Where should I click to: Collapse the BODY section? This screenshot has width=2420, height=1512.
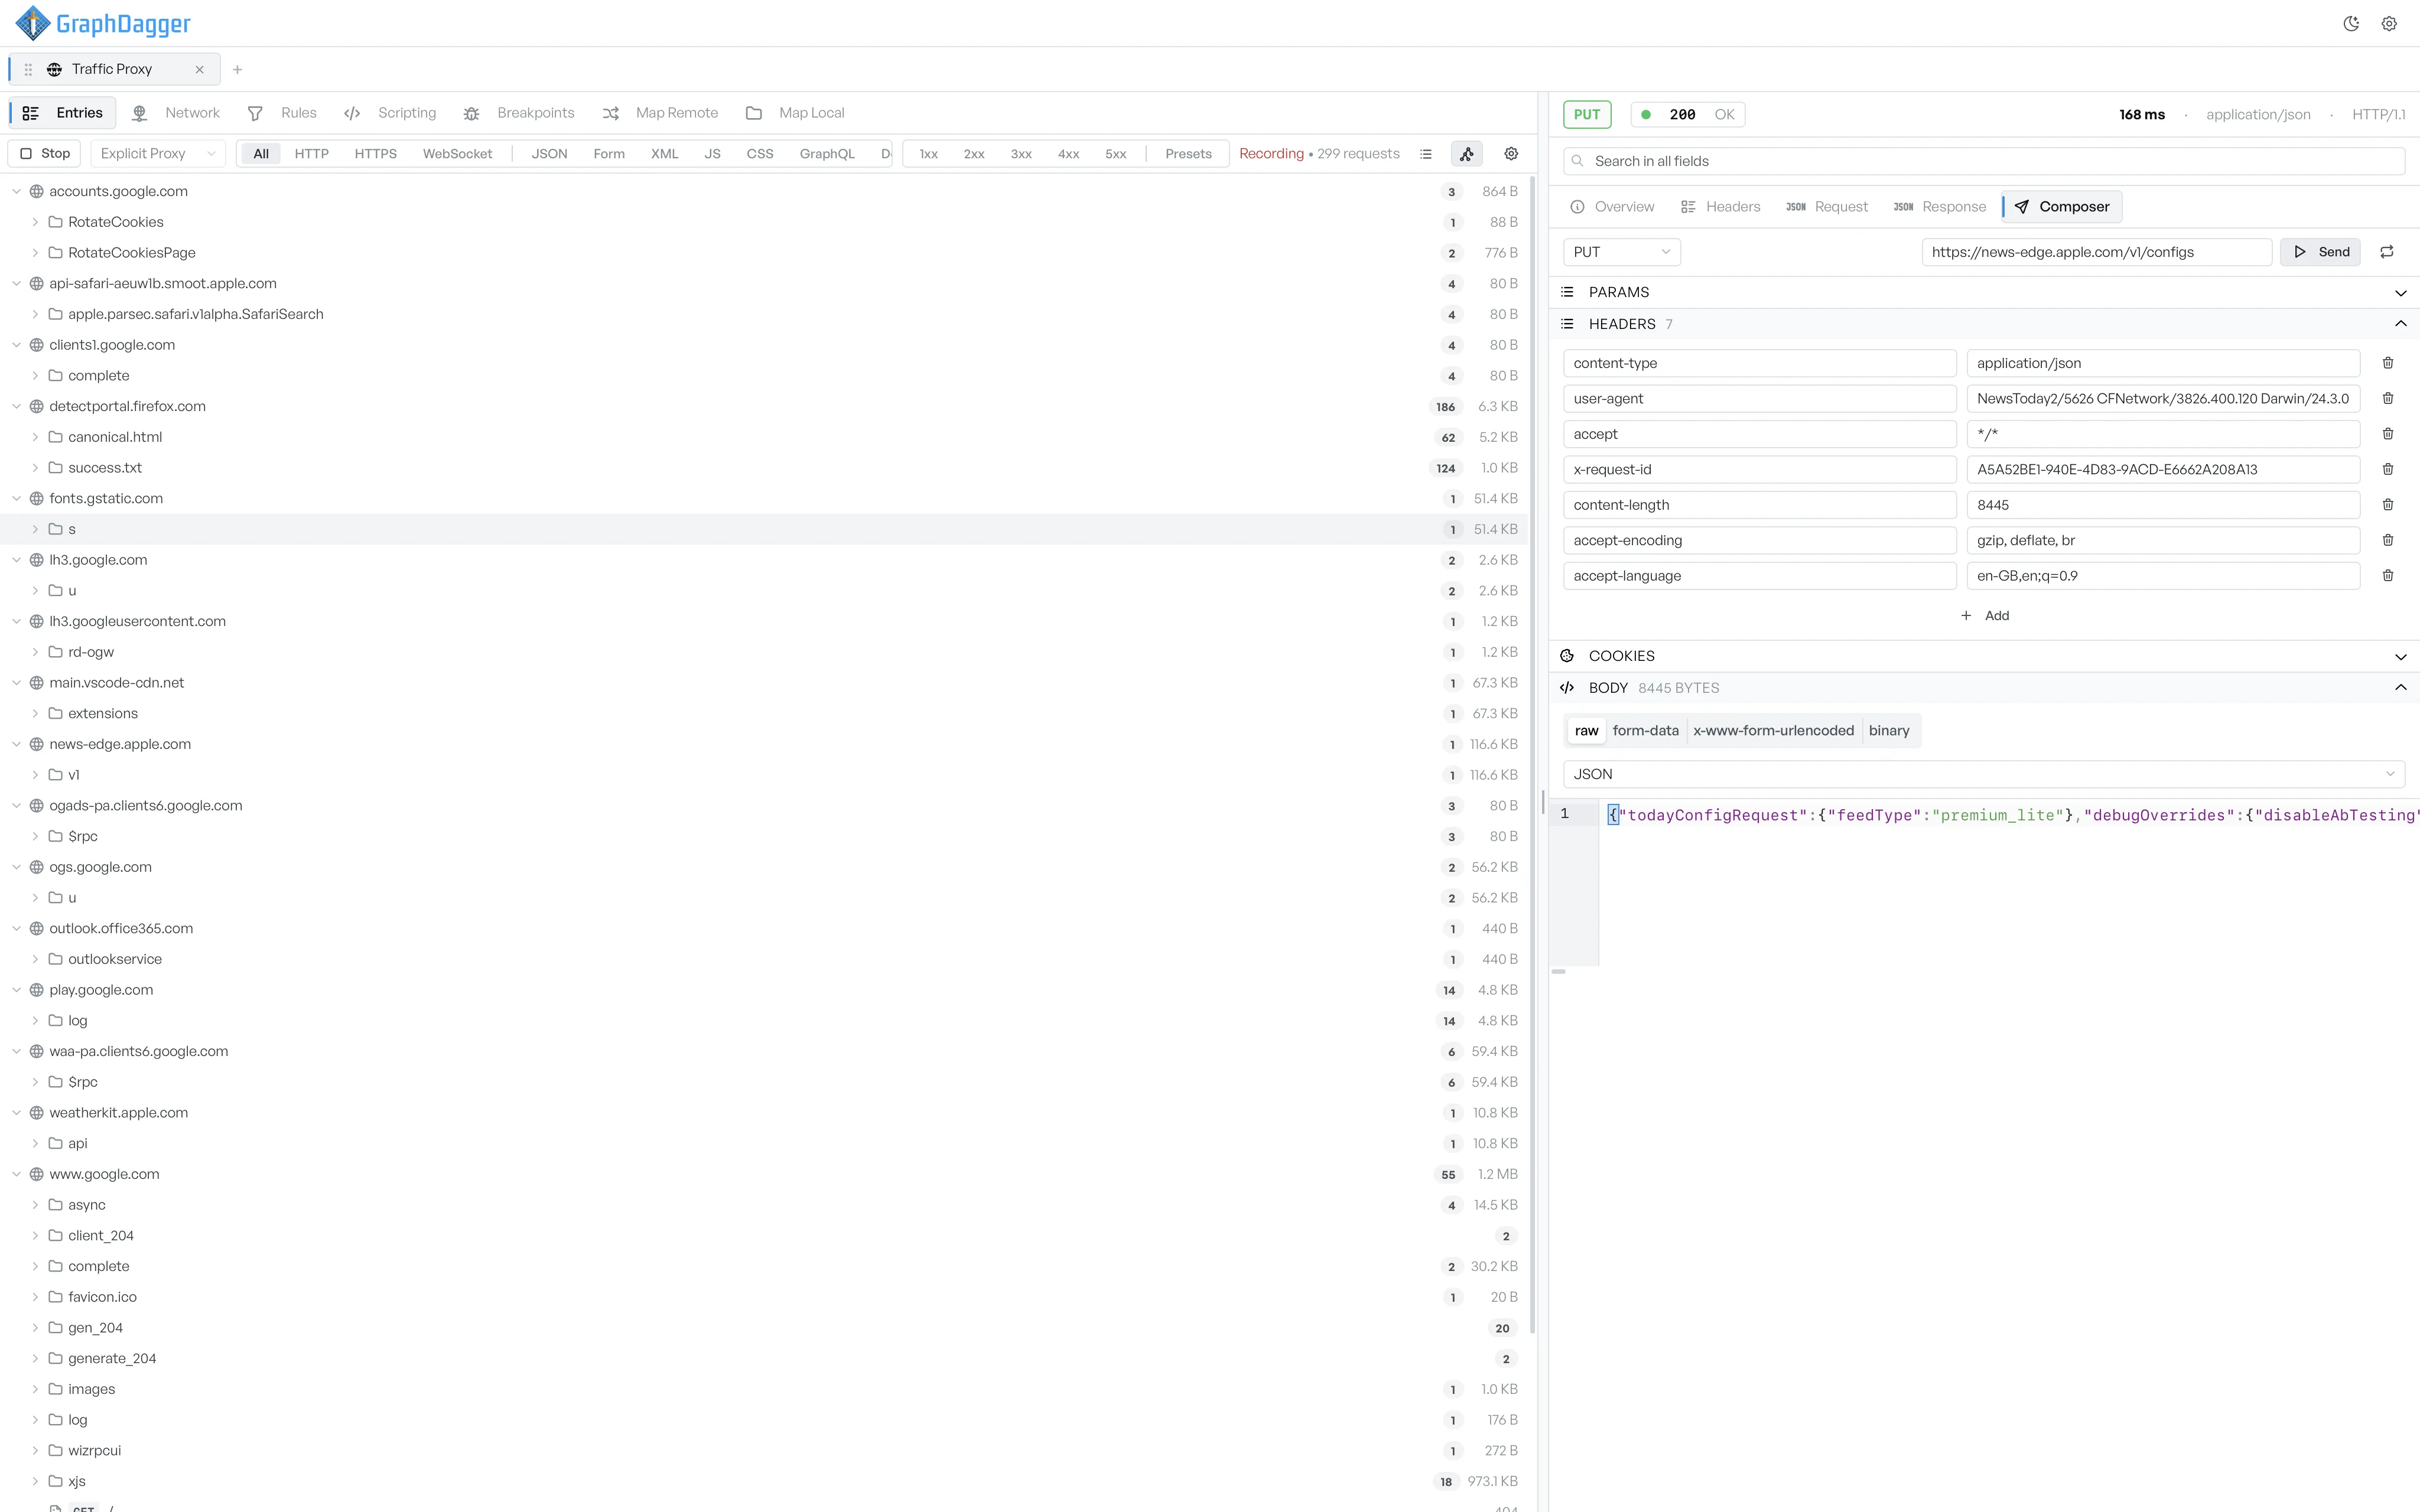tap(2400, 688)
